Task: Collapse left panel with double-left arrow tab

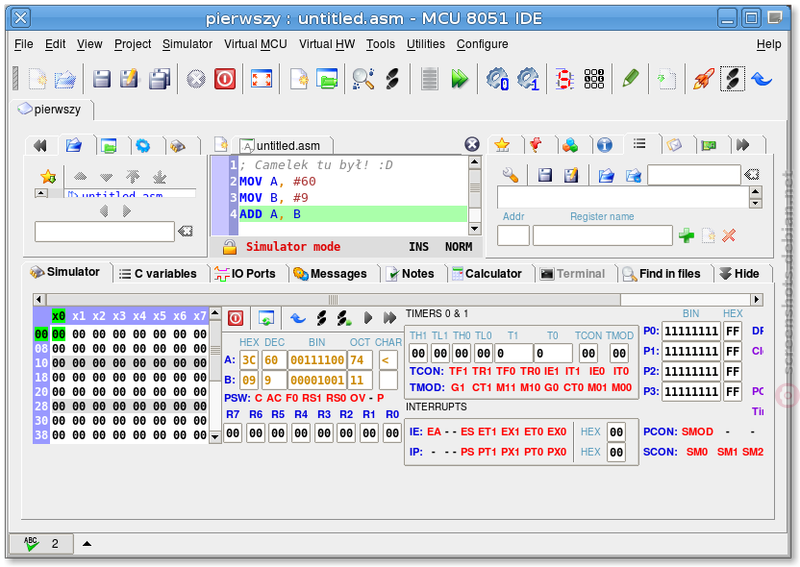Action: click(40, 145)
